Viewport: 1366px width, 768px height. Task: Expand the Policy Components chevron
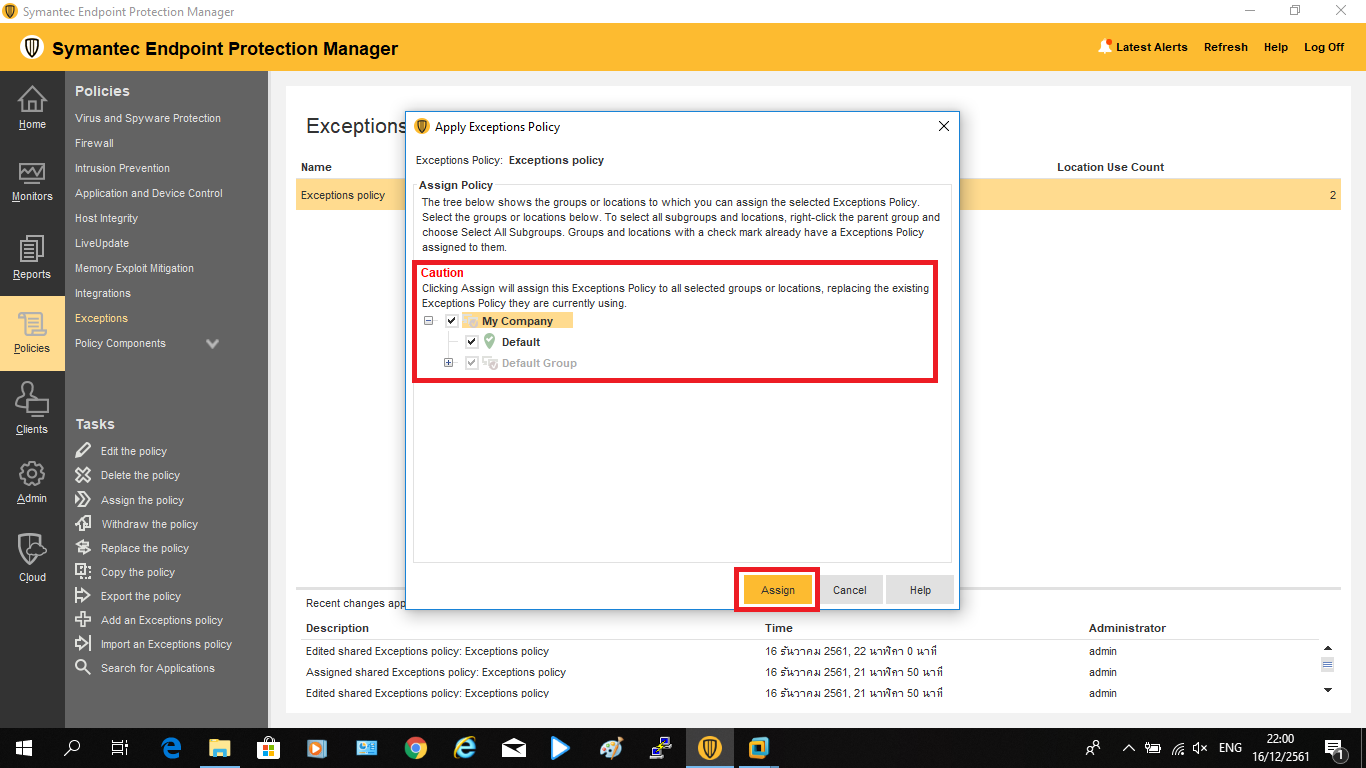click(x=212, y=344)
